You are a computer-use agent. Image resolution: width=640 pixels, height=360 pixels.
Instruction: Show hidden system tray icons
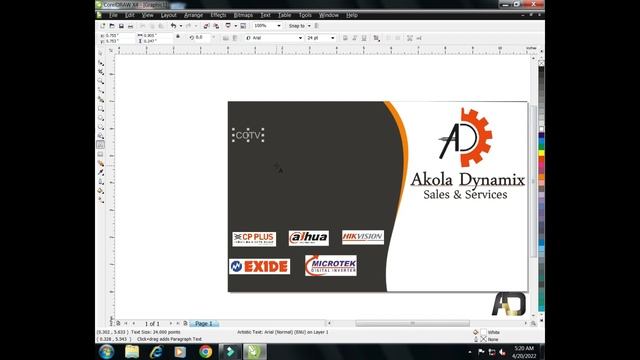[x=470, y=352]
